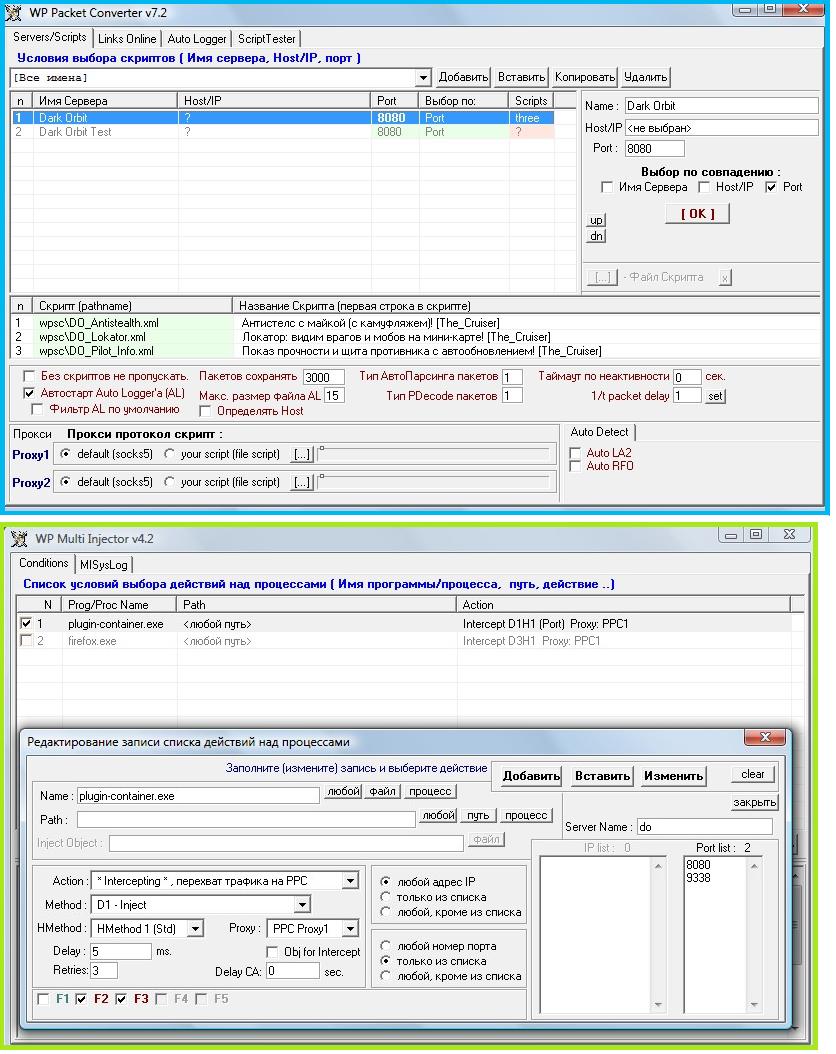The width and height of the screenshot is (836, 1054).
Task: Enable the Auto RFO checkbox
Action: (575, 467)
